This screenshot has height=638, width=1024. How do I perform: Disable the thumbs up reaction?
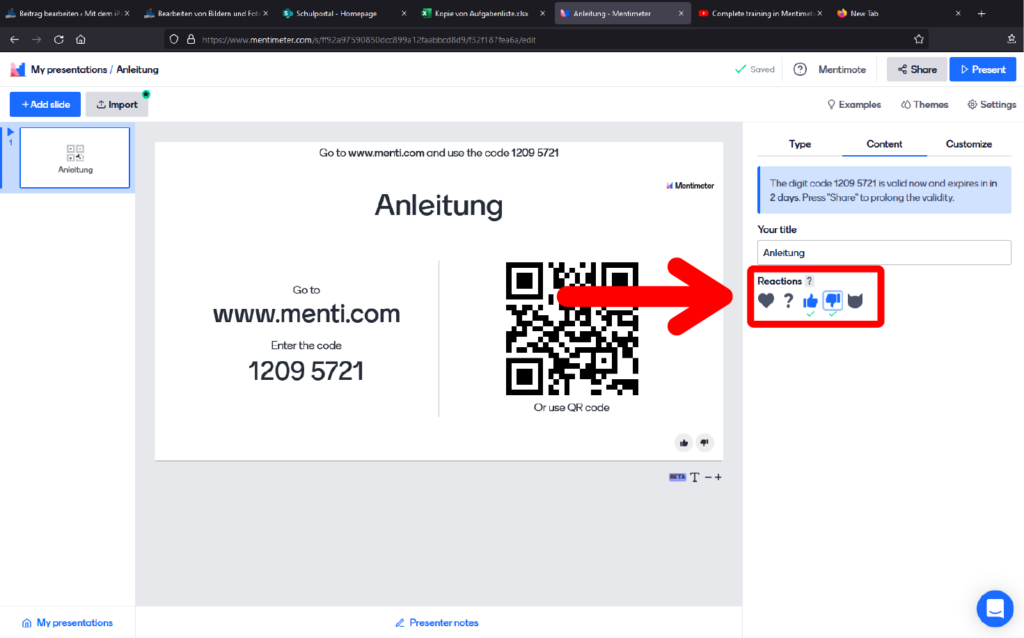tap(810, 300)
